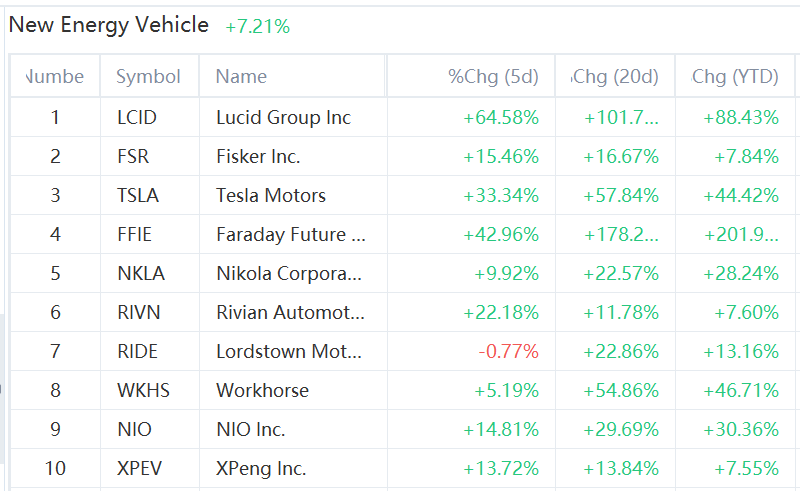Image resolution: width=800 pixels, height=491 pixels.
Task: Open New Energy Vehicle sector title
Action: coord(109,25)
